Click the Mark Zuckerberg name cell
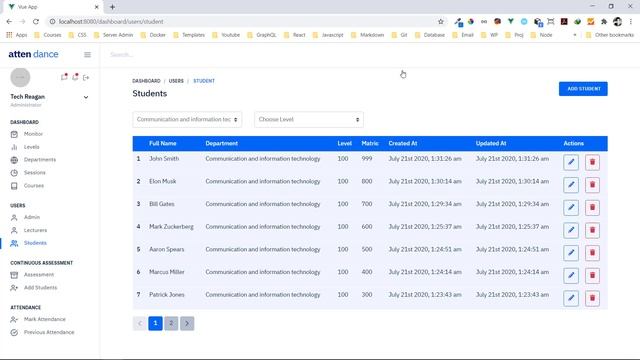Viewport: 640px width, 360px height. 171,227
